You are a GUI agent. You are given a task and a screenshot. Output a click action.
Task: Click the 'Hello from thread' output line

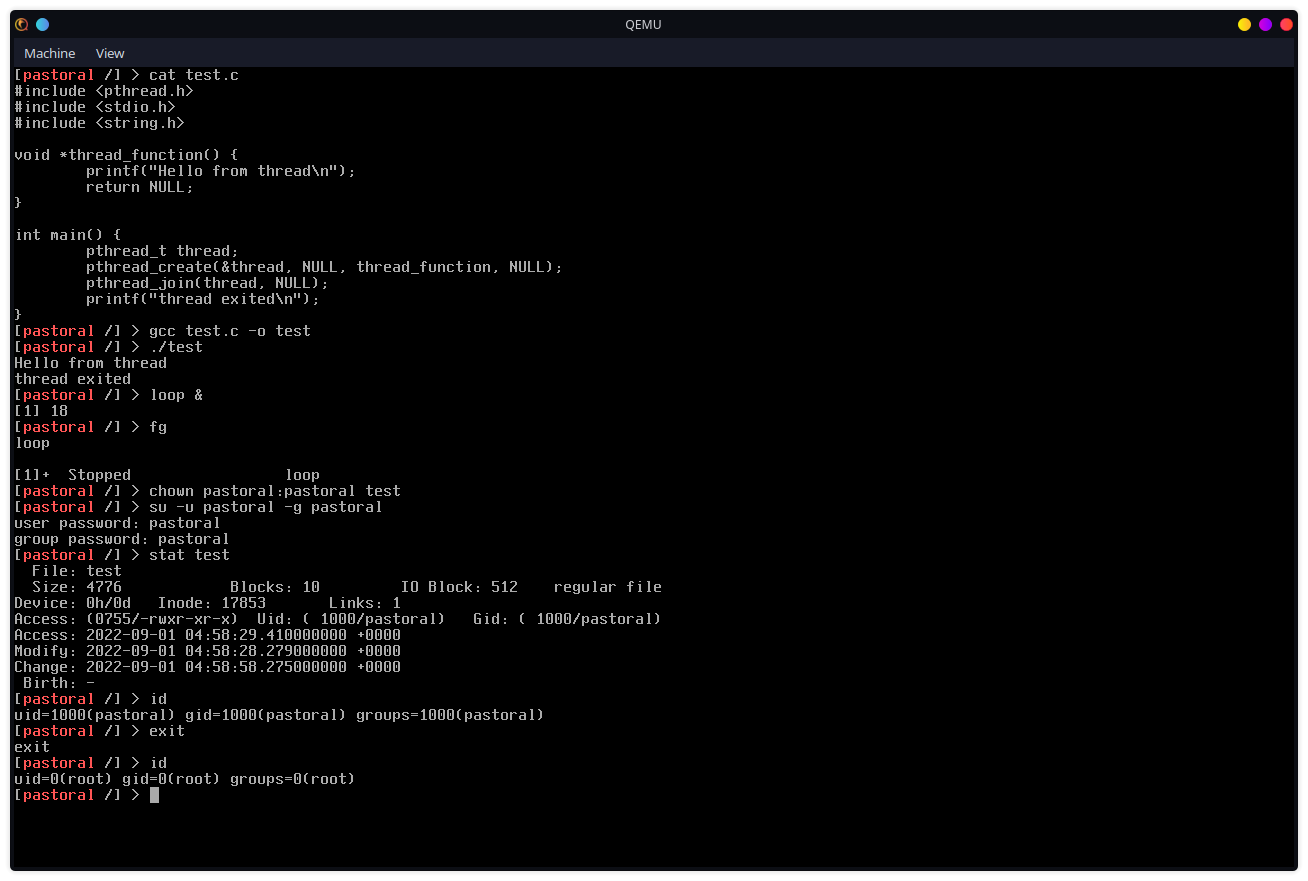pos(90,363)
